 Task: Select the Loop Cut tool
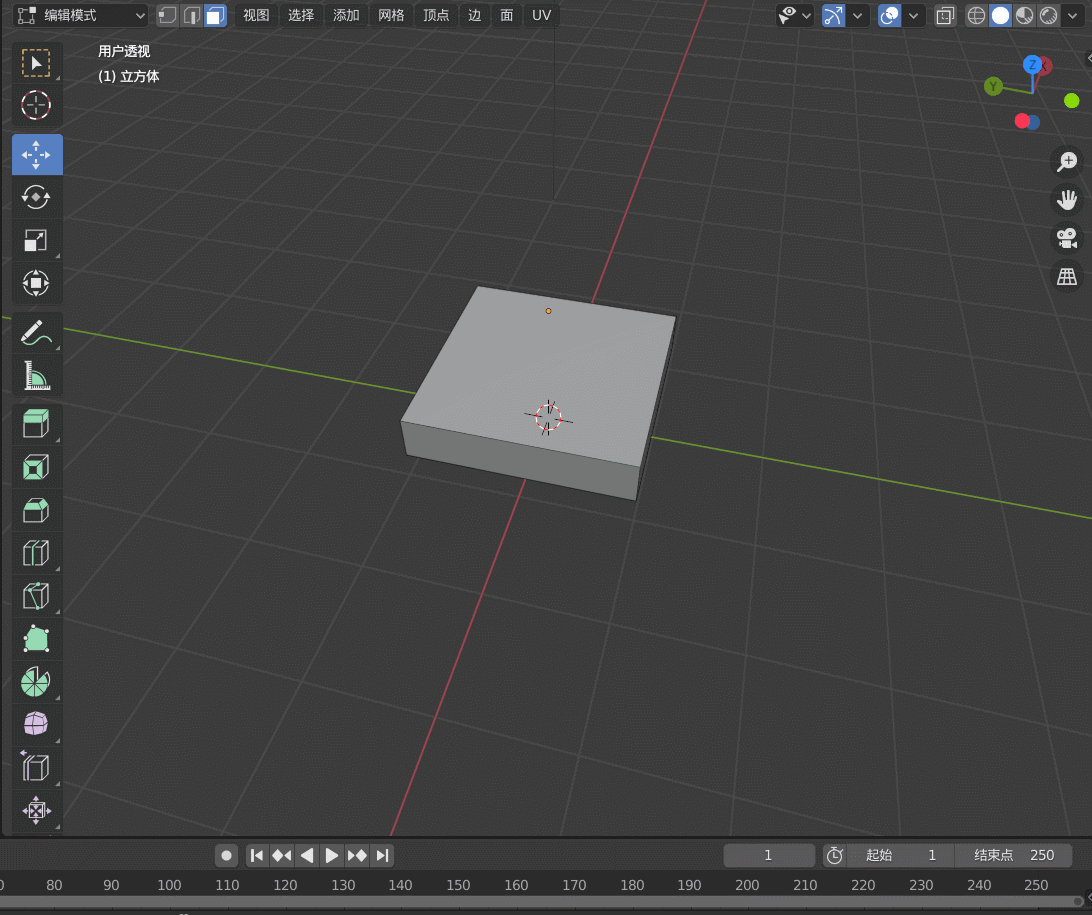click(37, 554)
